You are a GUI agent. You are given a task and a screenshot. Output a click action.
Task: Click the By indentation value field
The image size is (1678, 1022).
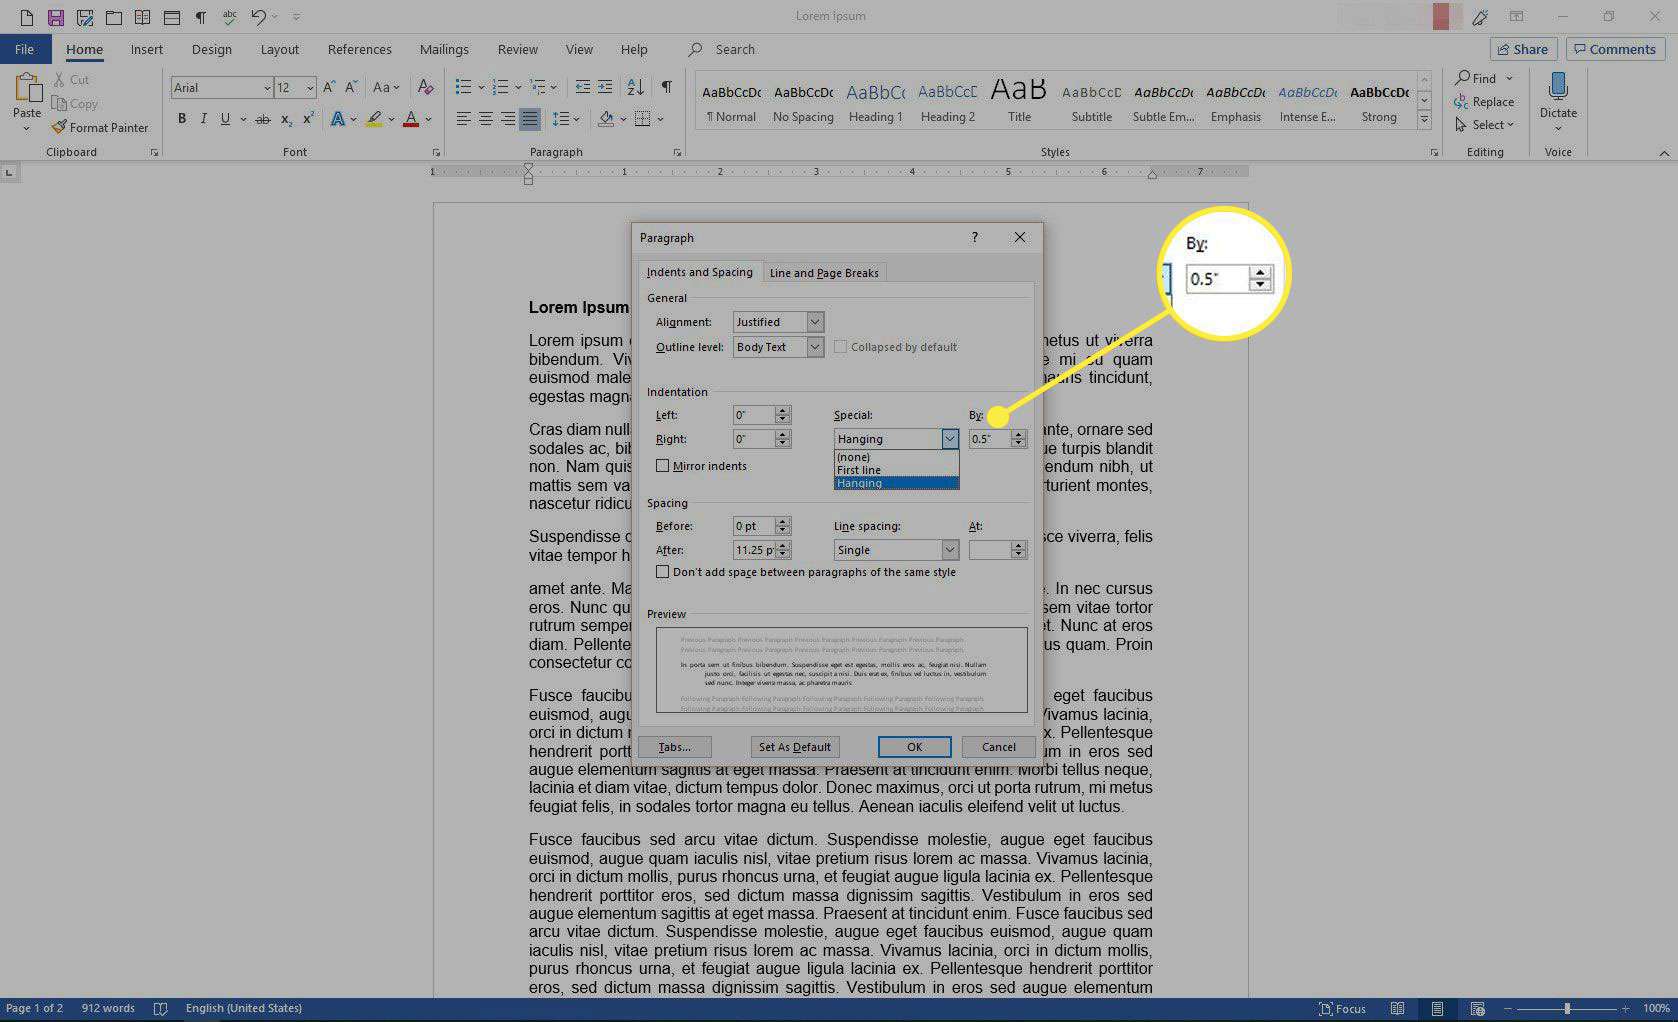tap(989, 439)
